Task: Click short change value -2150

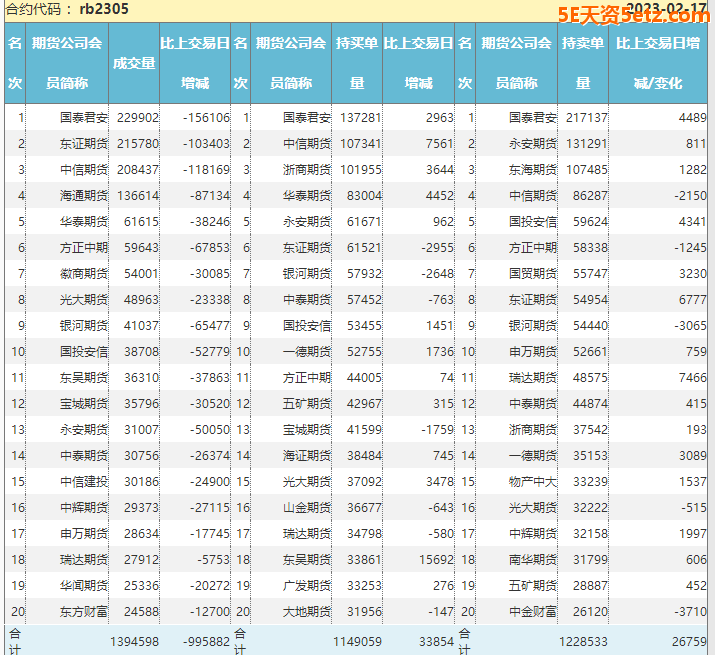Action: coord(690,196)
